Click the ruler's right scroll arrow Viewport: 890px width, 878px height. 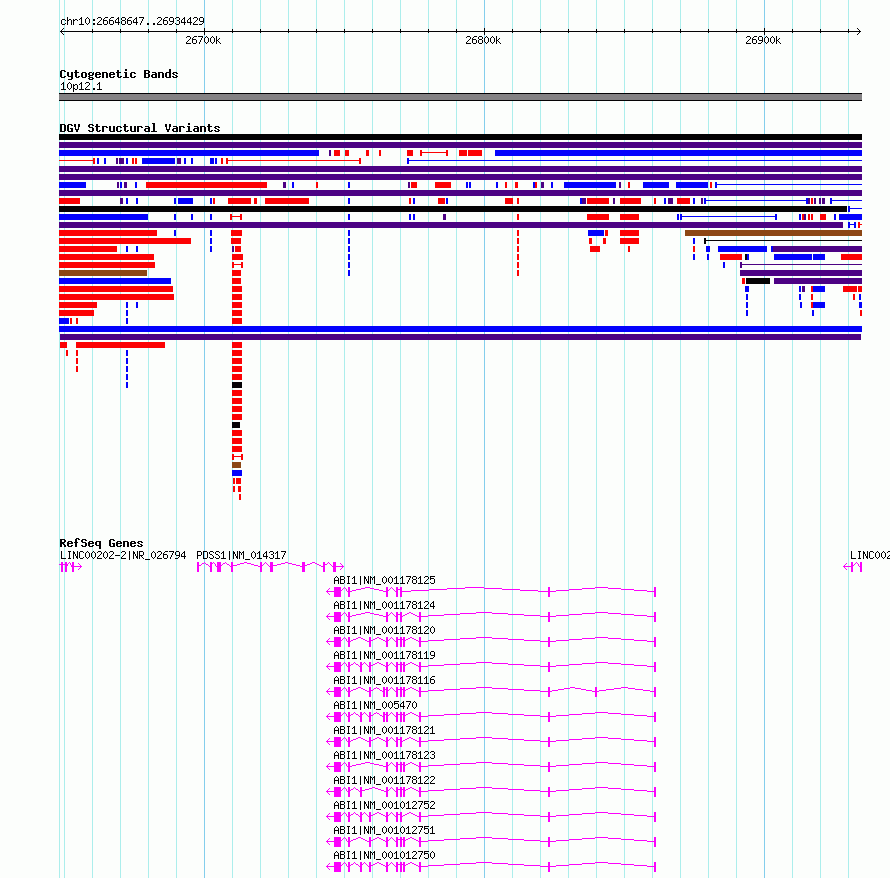[x=858, y=31]
